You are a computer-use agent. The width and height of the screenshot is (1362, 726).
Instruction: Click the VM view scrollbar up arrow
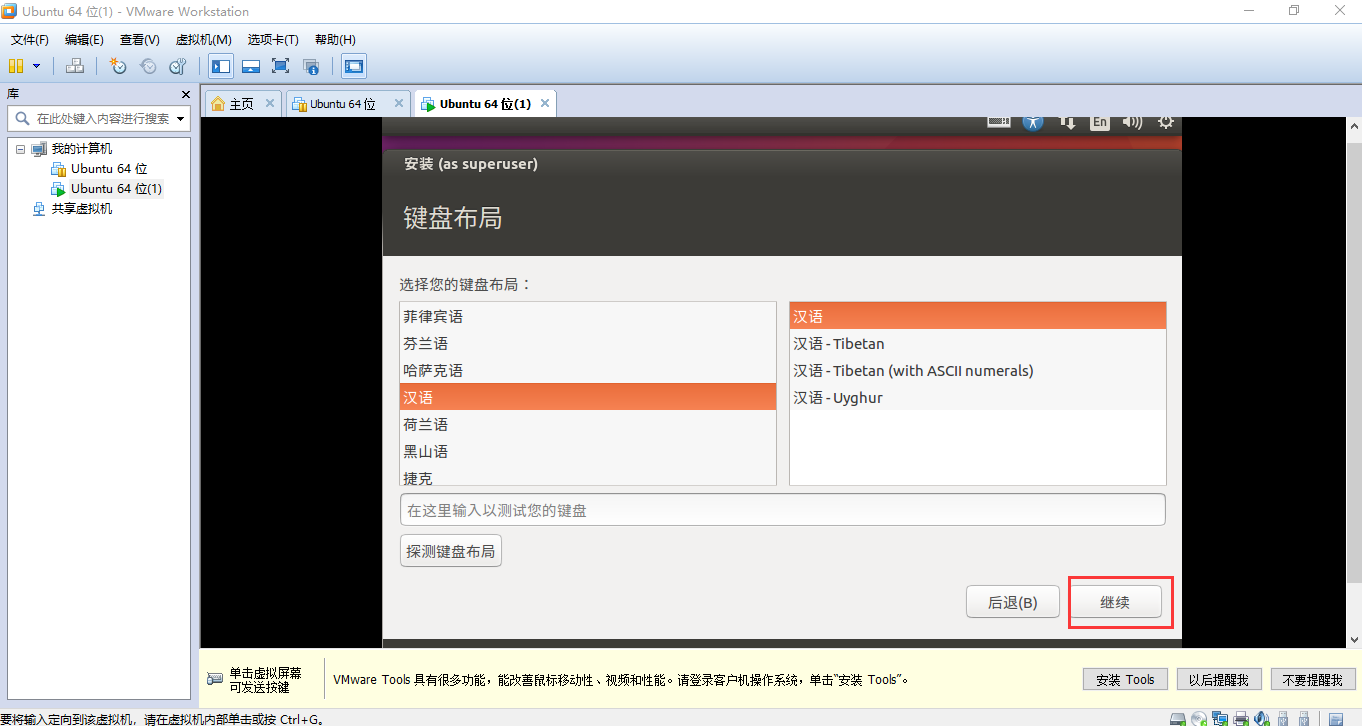[x=1353, y=124]
